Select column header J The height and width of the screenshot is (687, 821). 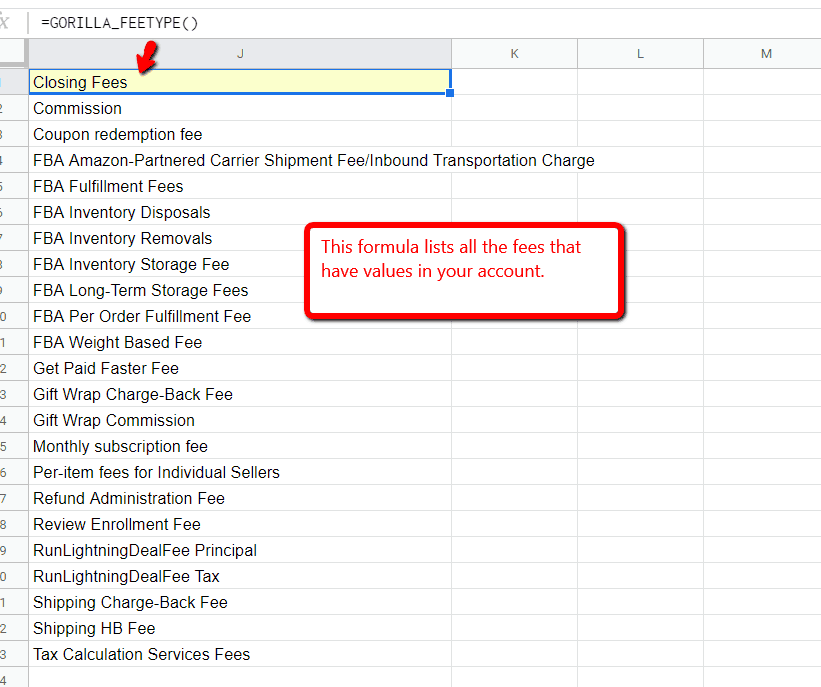click(x=240, y=53)
